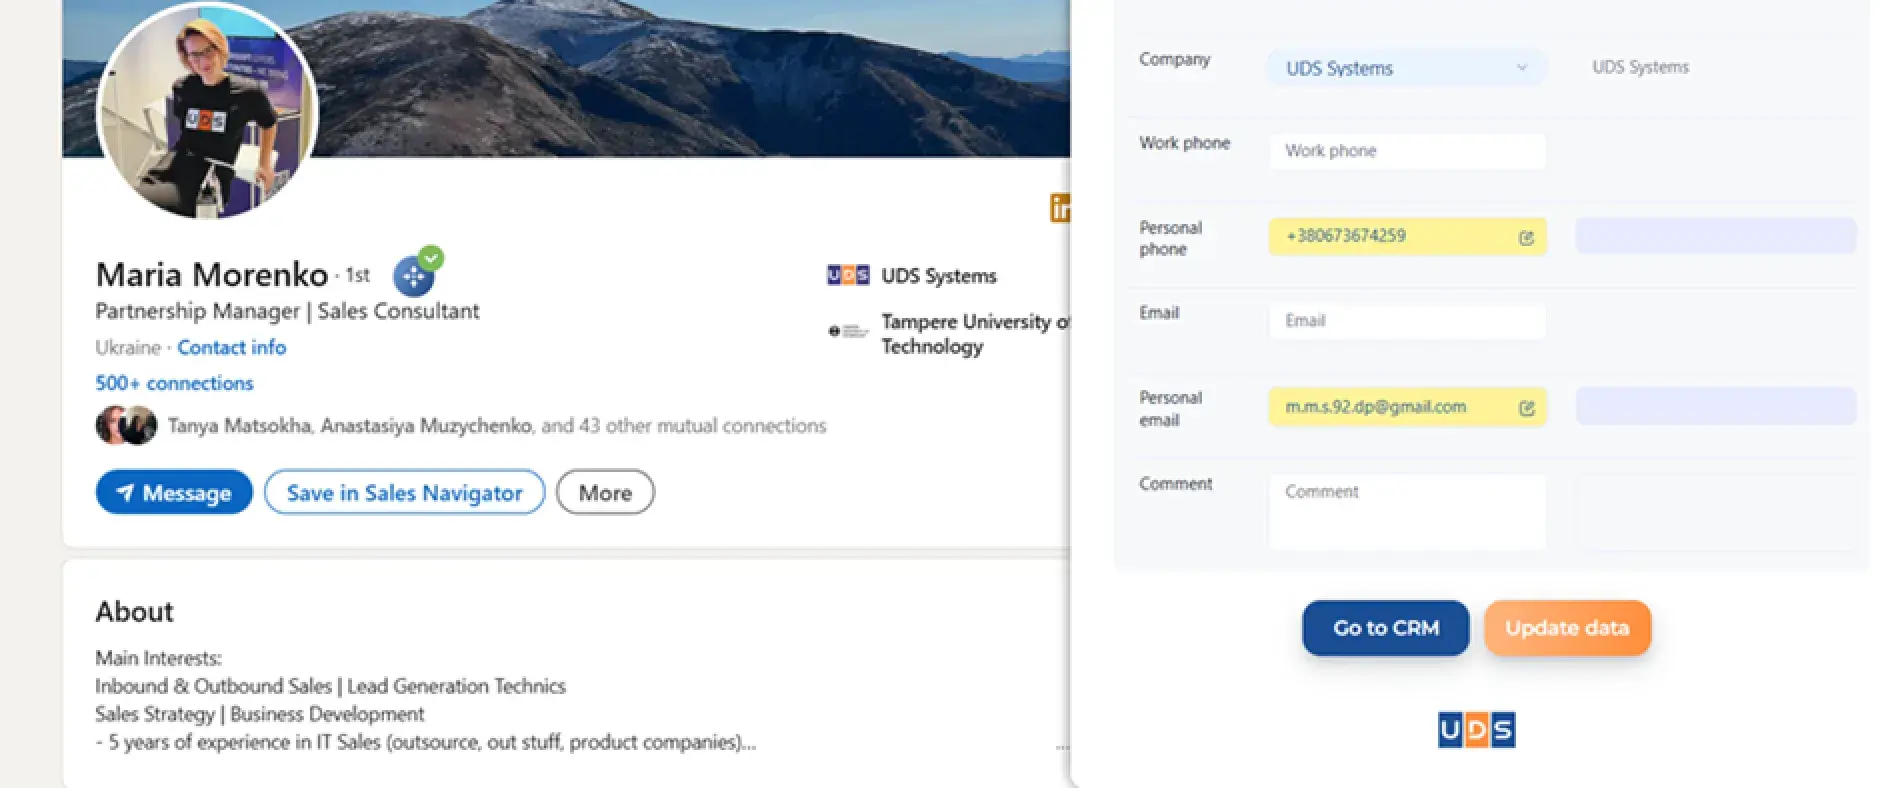Click edit icon in Personal phone field
The height and width of the screenshot is (788, 1878).
(1526, 238)
